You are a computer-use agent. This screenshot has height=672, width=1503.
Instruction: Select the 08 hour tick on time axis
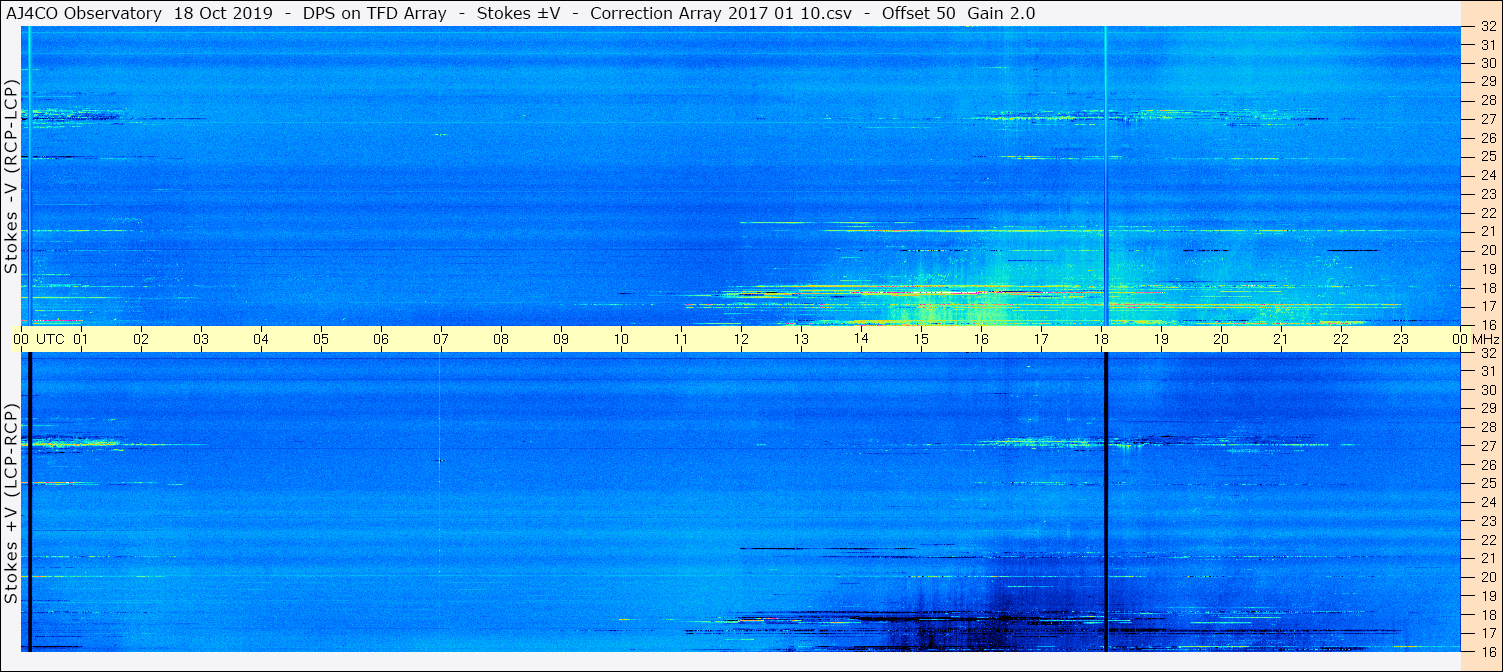(501, 339)
